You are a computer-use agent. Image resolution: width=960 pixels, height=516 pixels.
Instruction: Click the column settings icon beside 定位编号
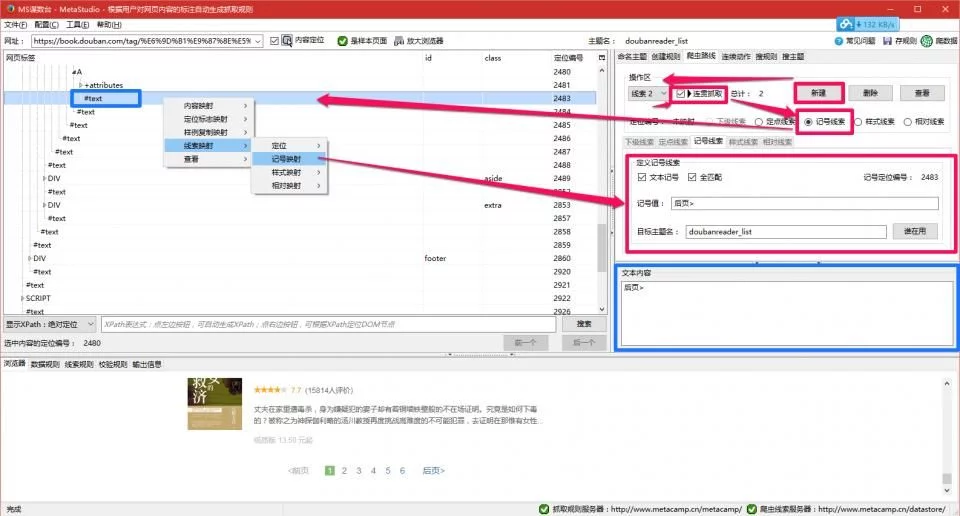(602, 58)
